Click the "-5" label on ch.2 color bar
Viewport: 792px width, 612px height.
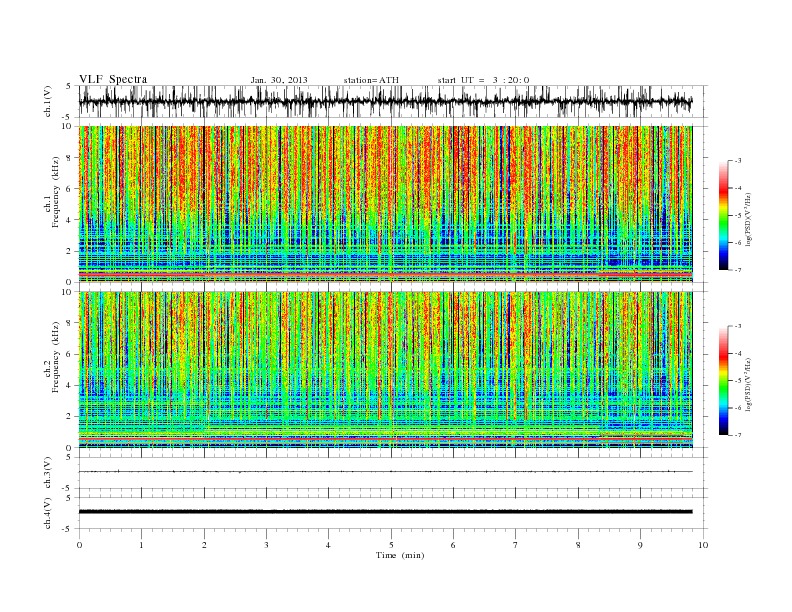737,381
